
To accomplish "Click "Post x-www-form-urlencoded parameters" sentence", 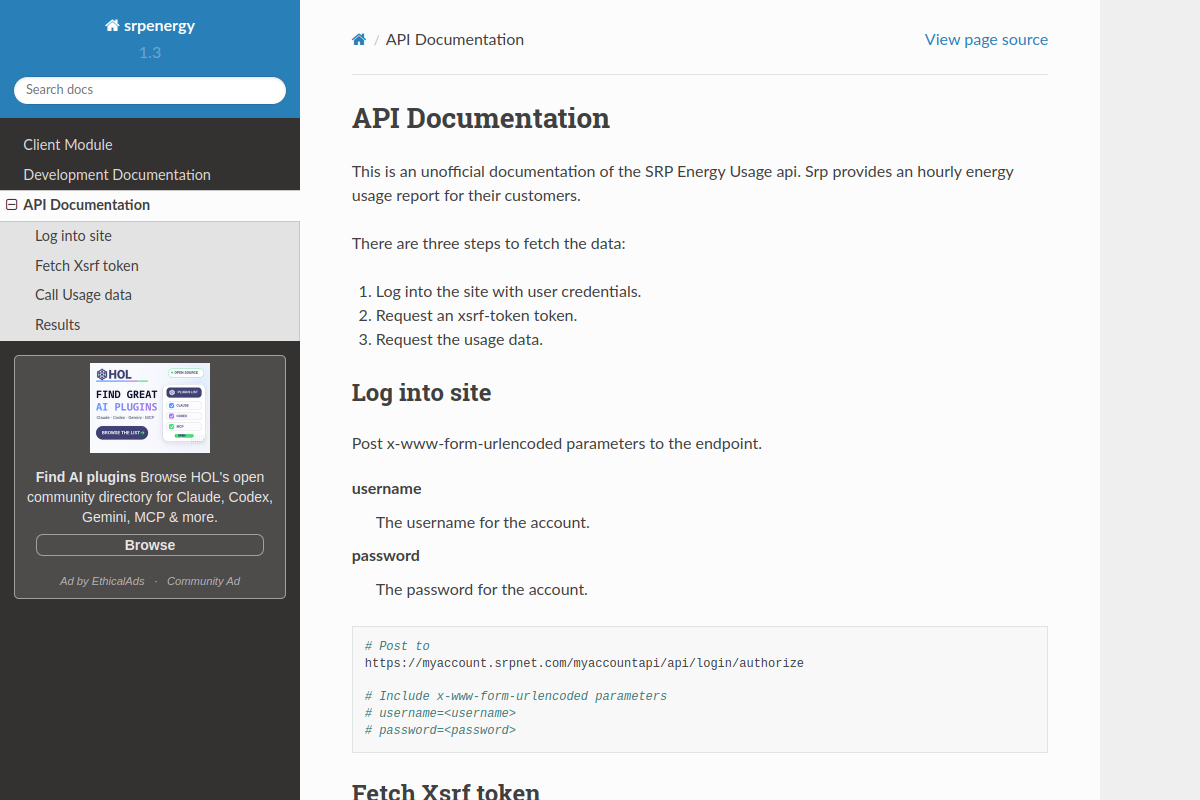I will click(557, 443).
